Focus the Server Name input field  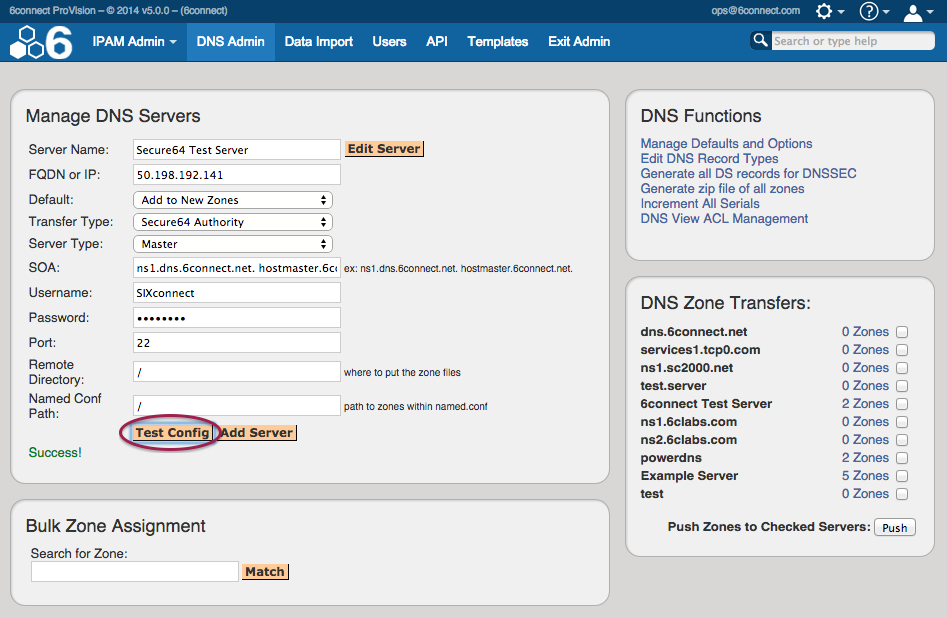click(x=237, y=150)
